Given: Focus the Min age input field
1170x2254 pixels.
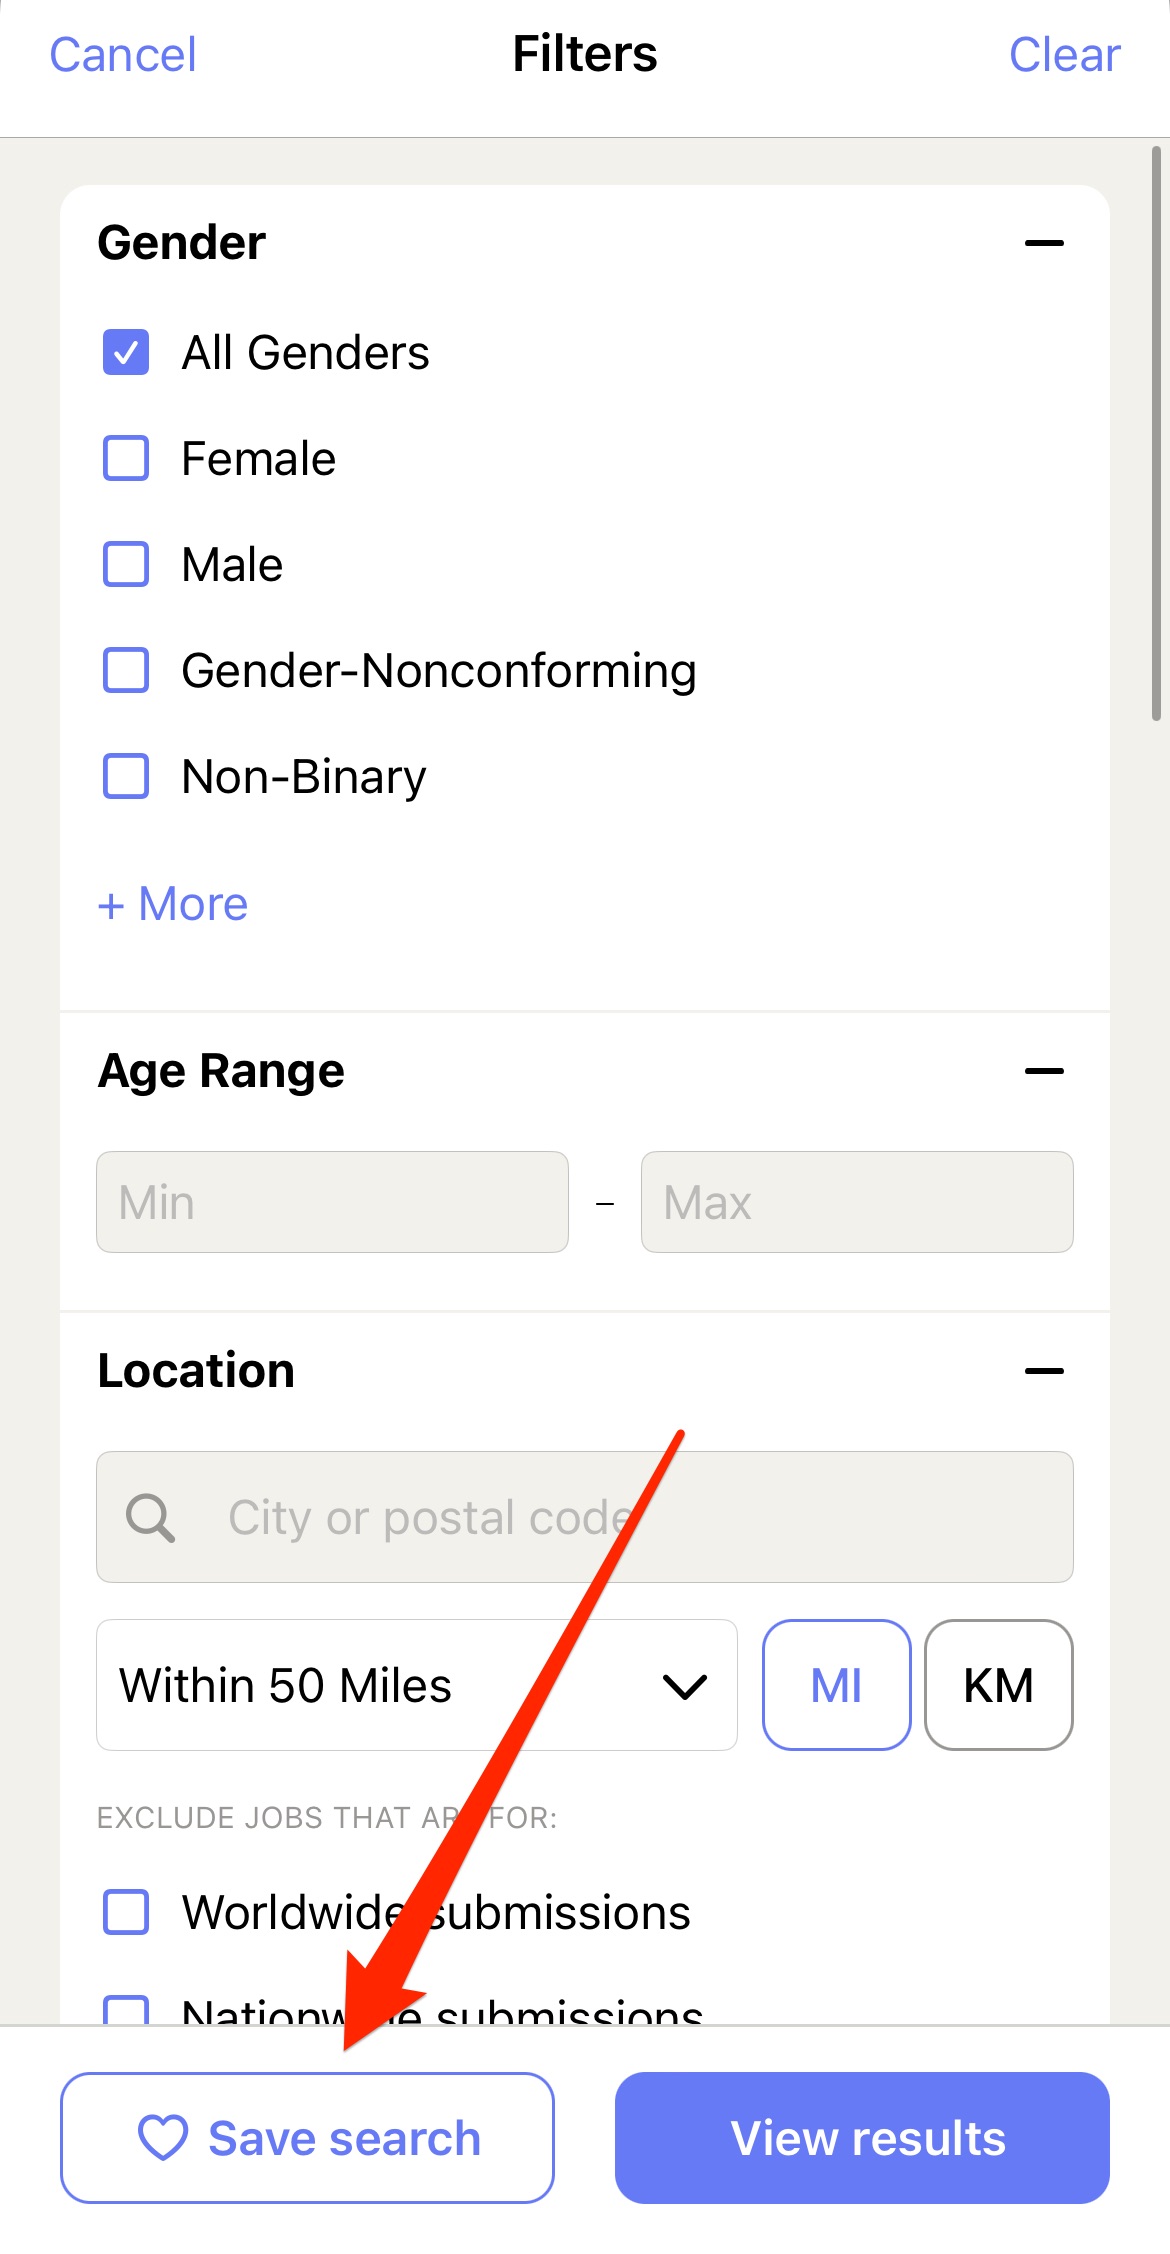Looking at the screenshot, I should pos(332,1202).
